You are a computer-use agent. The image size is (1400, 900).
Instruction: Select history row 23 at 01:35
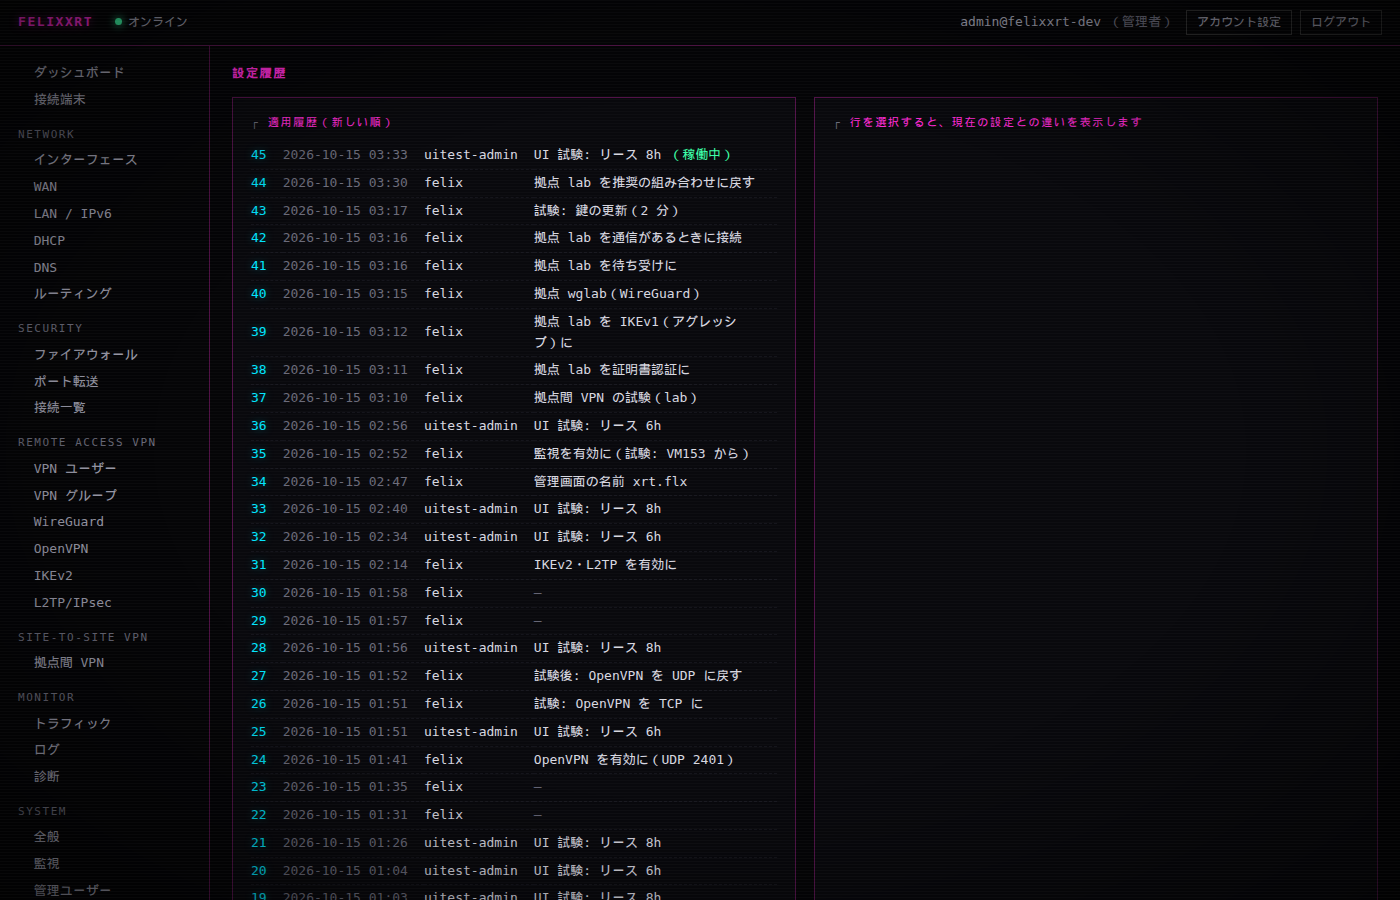coord(513,787)
